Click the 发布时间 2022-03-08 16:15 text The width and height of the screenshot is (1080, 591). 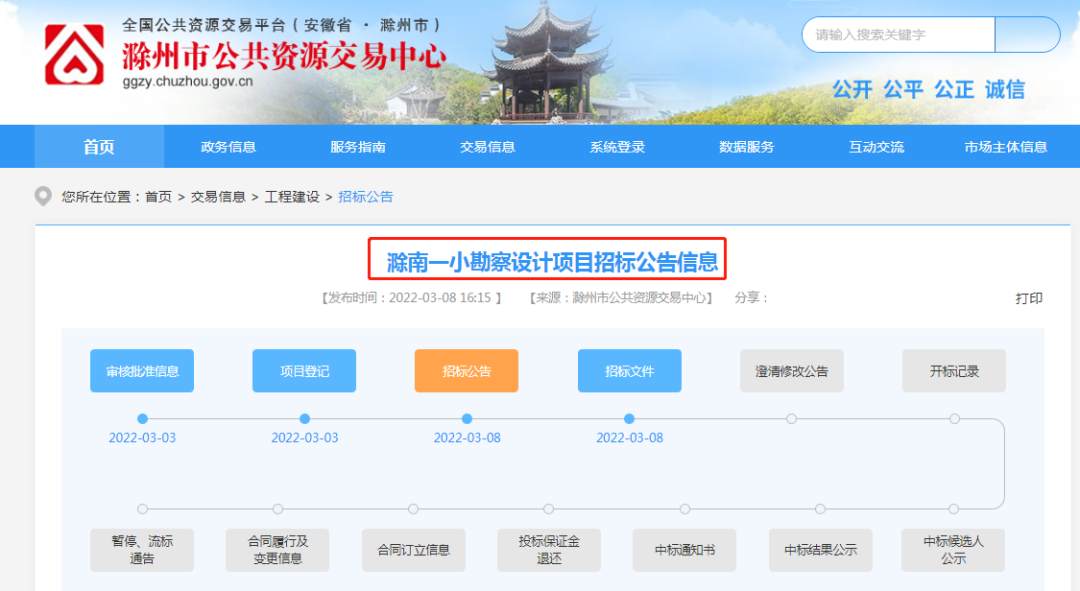click(x=411, y=298)
